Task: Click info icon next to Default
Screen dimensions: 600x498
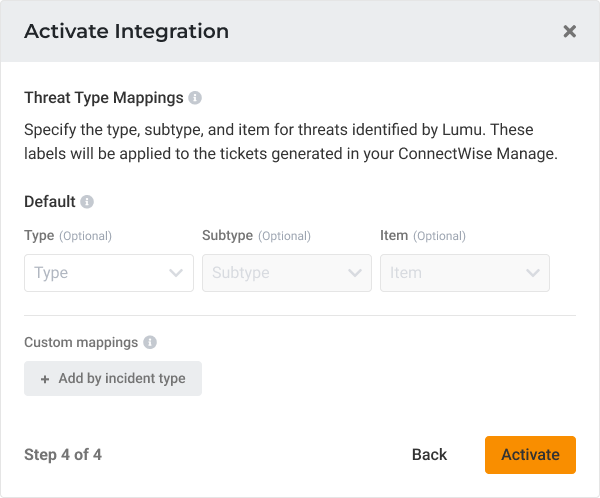Action: click(x=87, y=201)
